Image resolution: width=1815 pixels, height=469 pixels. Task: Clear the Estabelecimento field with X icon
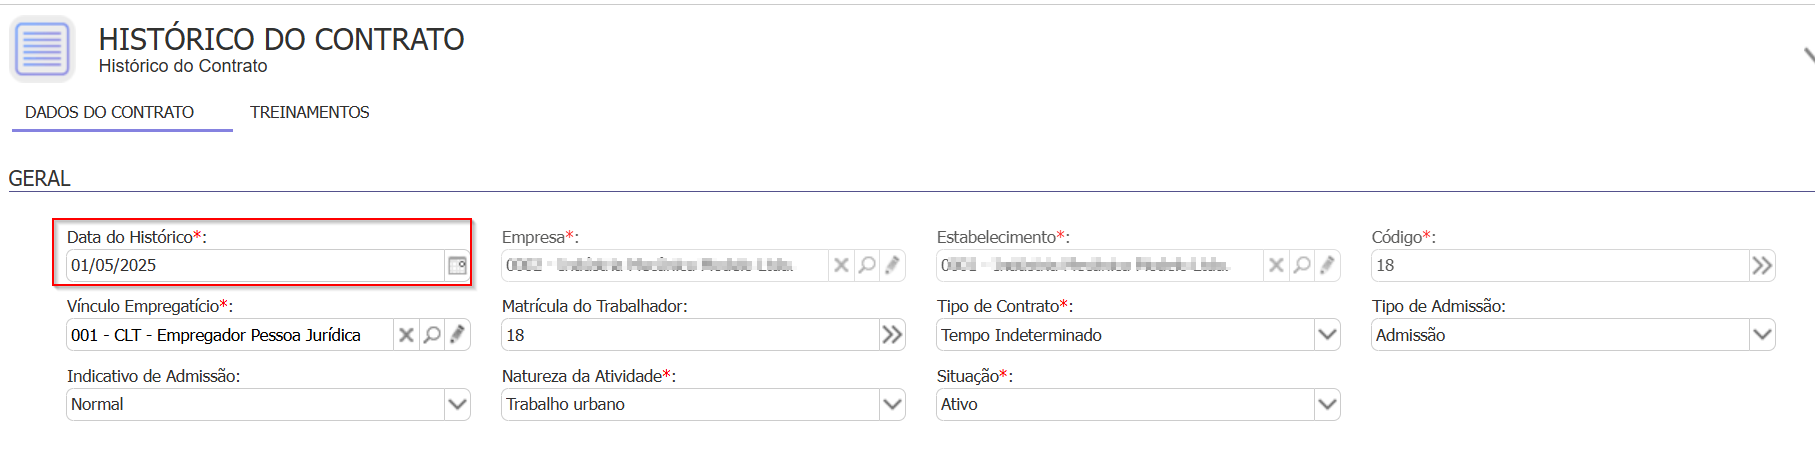(1276, 265)
